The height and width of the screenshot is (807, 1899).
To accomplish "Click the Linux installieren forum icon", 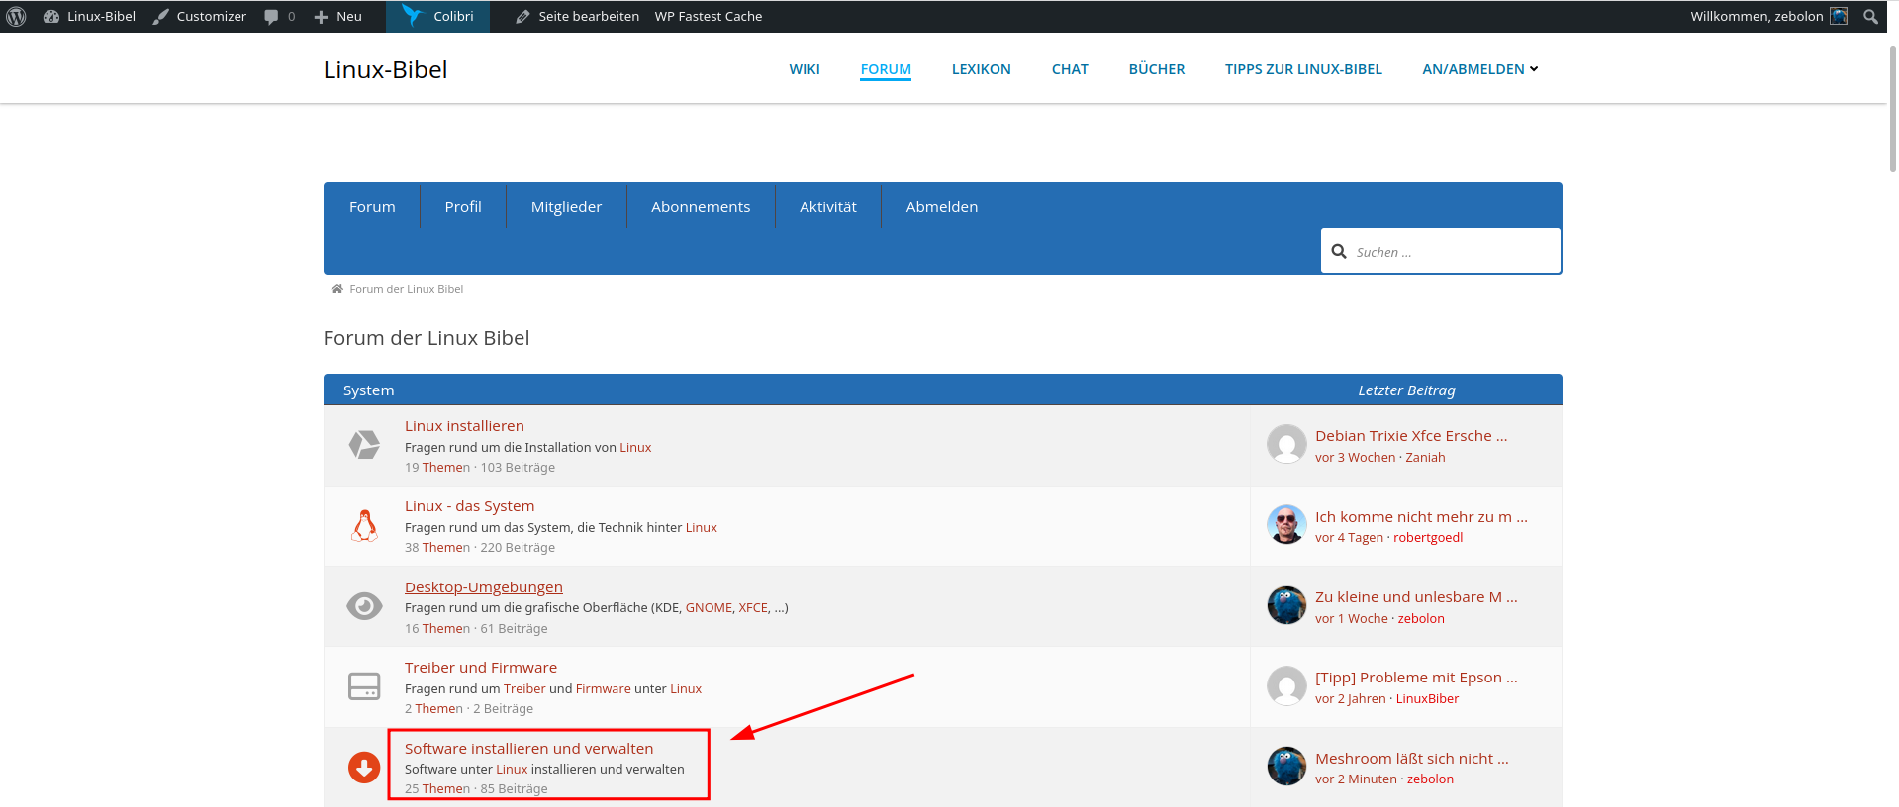I will pos(364,445).
